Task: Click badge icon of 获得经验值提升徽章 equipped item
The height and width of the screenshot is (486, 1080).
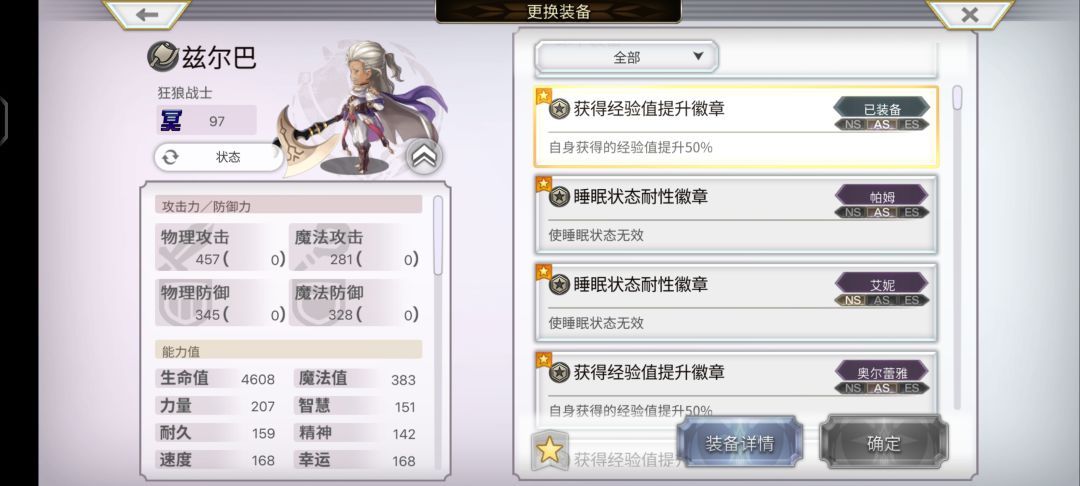Action: point(559,109)
